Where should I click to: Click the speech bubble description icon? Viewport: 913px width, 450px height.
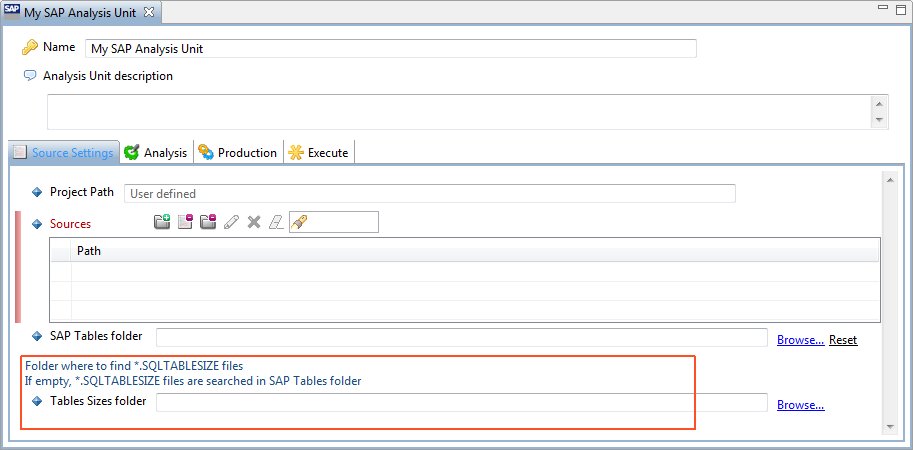(x=30, y=76)
